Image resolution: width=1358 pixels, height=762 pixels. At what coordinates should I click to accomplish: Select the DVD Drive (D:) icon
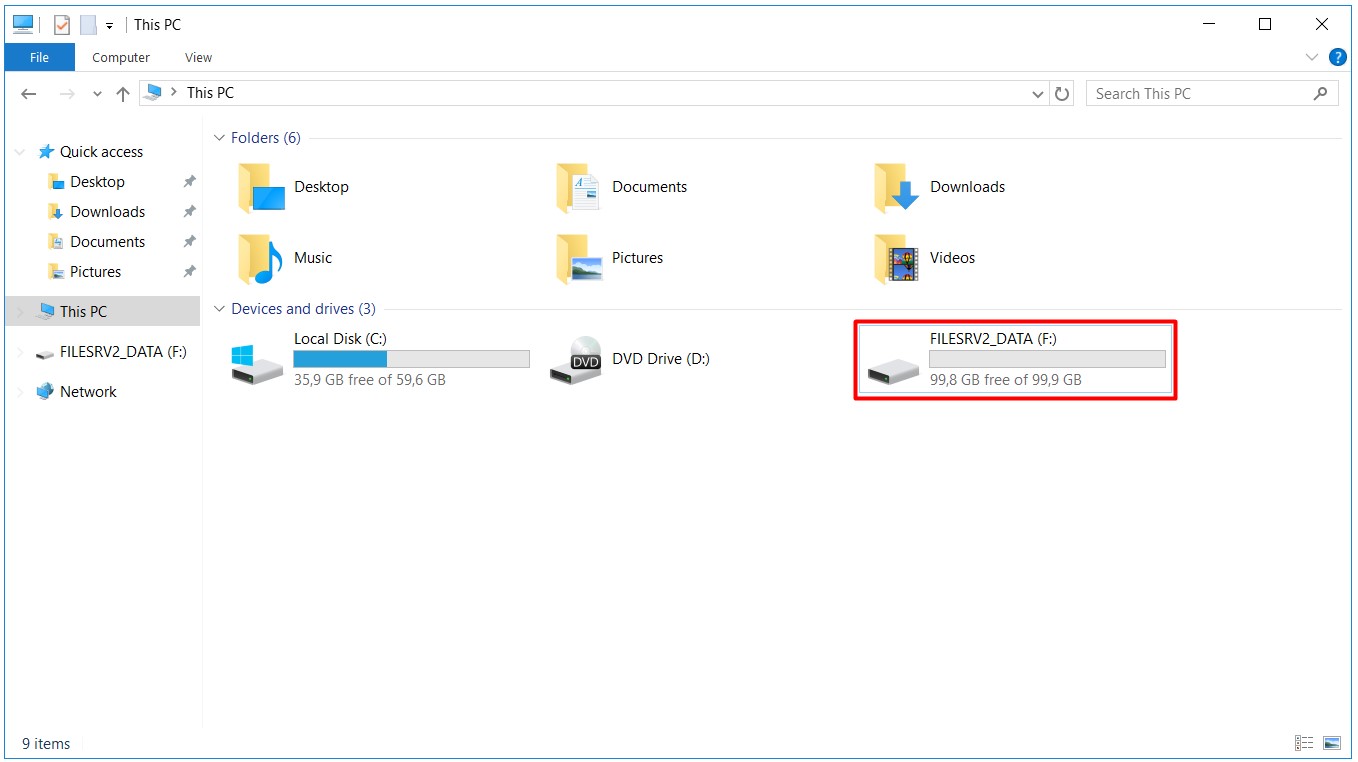[x=576, y=360]
